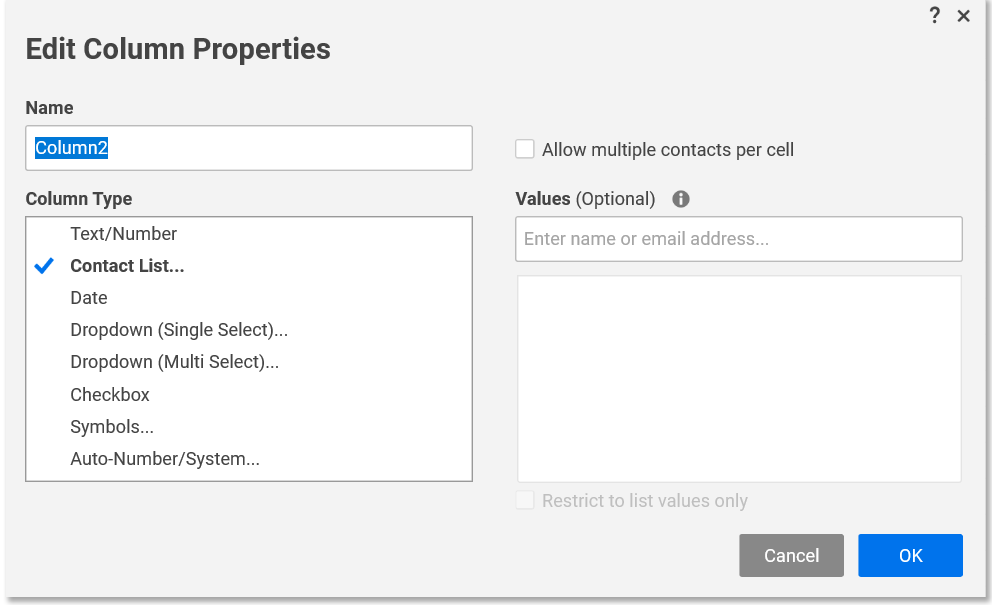Click the Edit Column Properties title
The height and width of the screenshot is (605, 992).
(178, 48)
